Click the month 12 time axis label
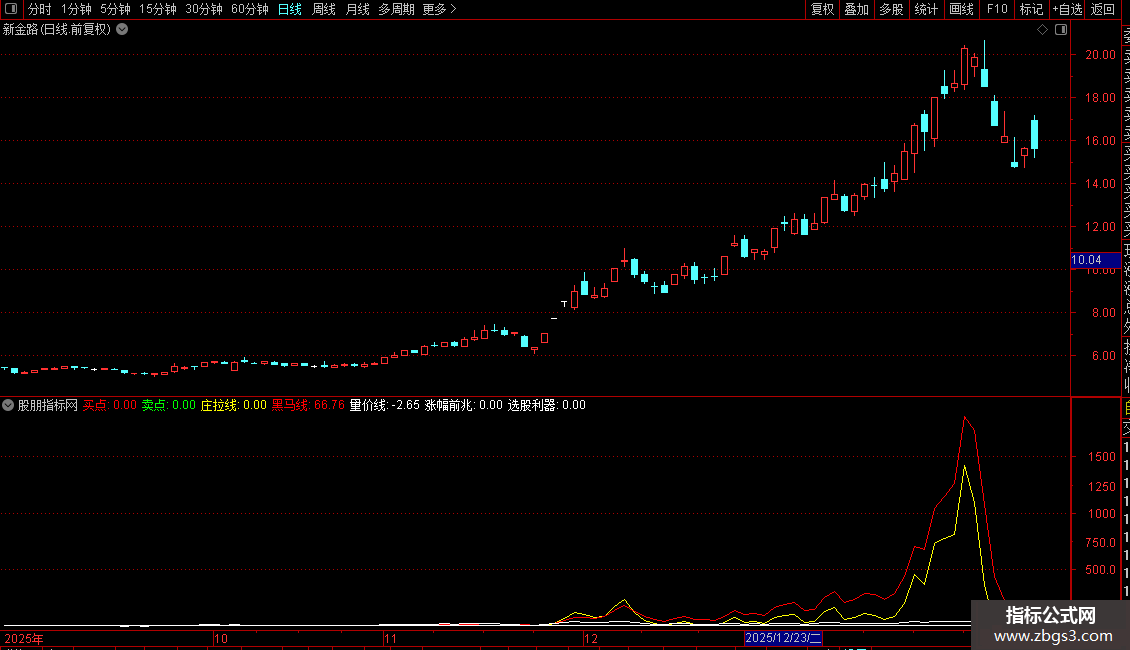Image resolution: width=1130 pixels, height=650 pixels. click(591, 638)
